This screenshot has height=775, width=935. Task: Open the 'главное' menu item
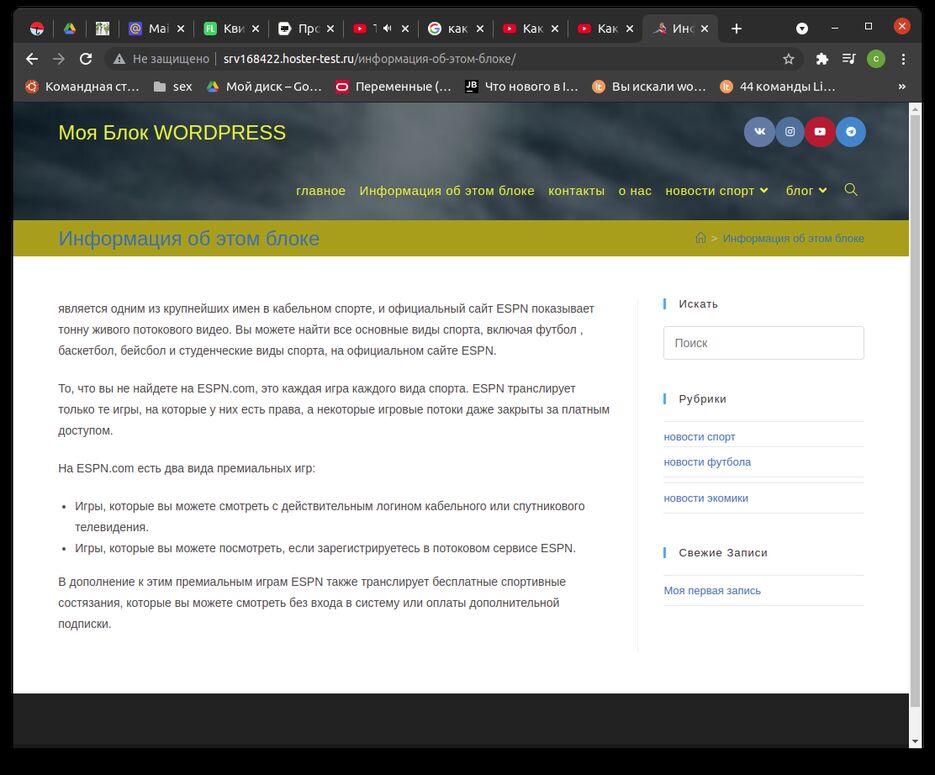(321, 191)
